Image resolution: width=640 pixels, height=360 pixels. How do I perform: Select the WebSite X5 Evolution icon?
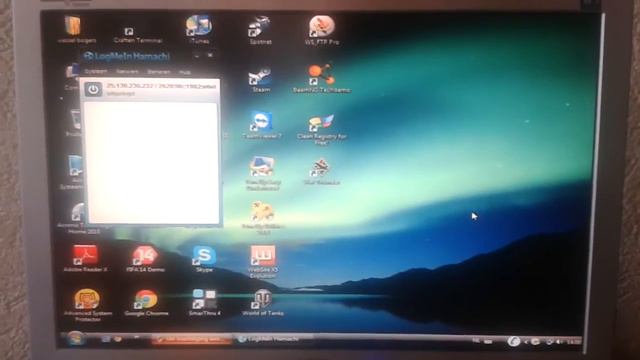click(262, 262)
